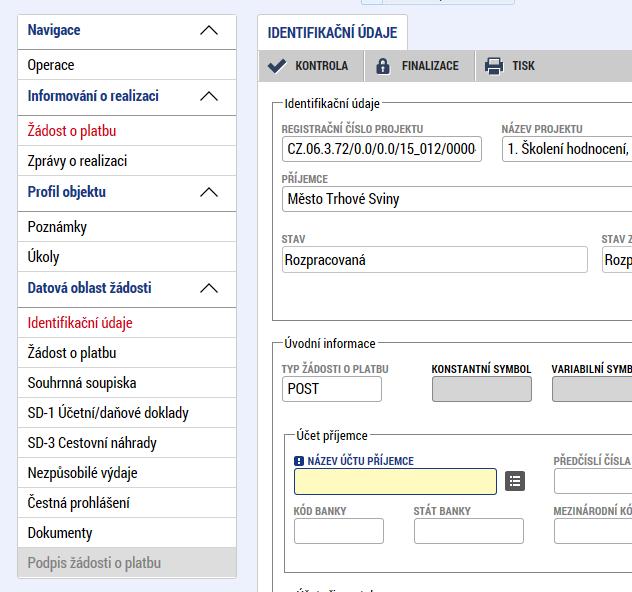Image resolution: width=632 pixels, height=592 pixels.
Task: Open Operace in navigation
Action: [x=127, y=65]
